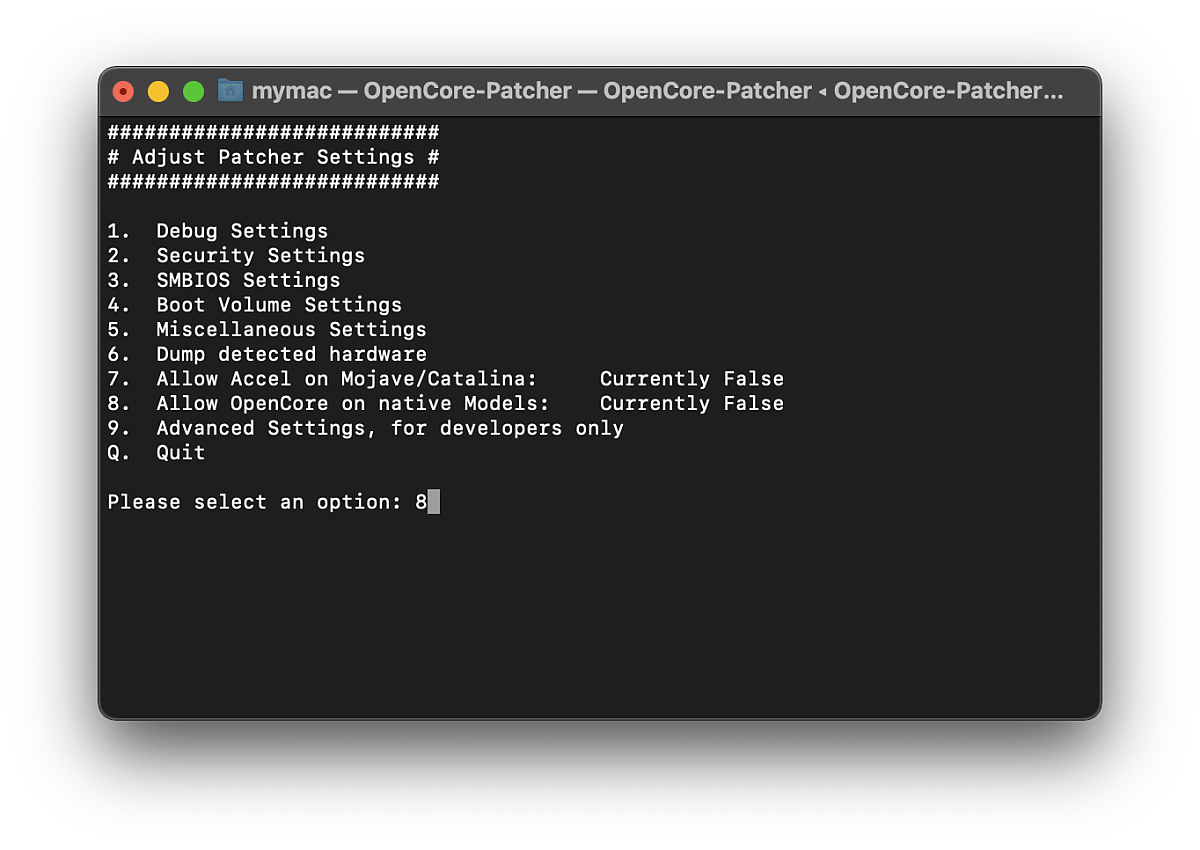Click the "Please select an option:" prompt
This screenshot has width=1200, height=850.
pos(255,502)
